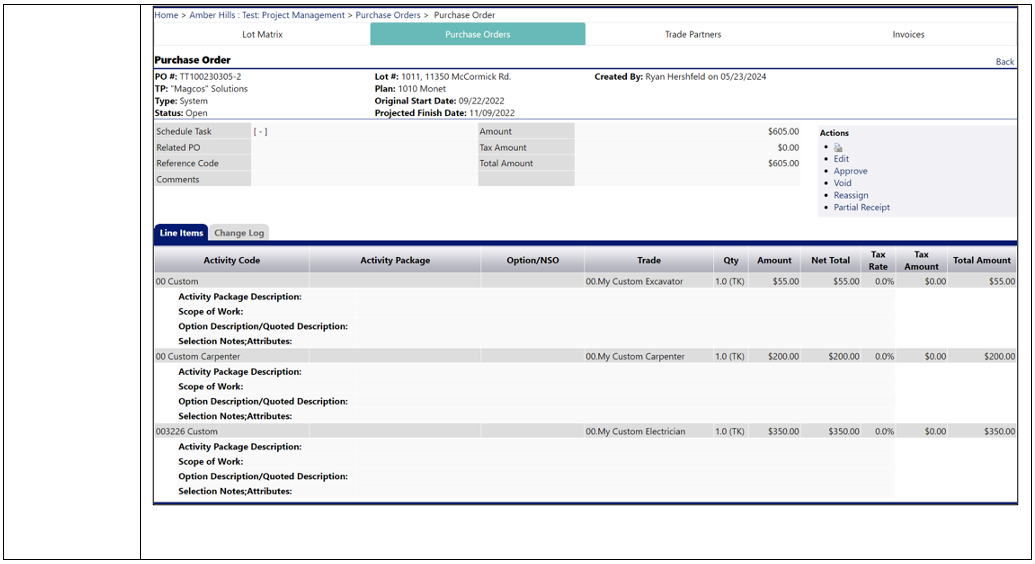
Task: Click the Activity Code column header
Action: (232, 260)
